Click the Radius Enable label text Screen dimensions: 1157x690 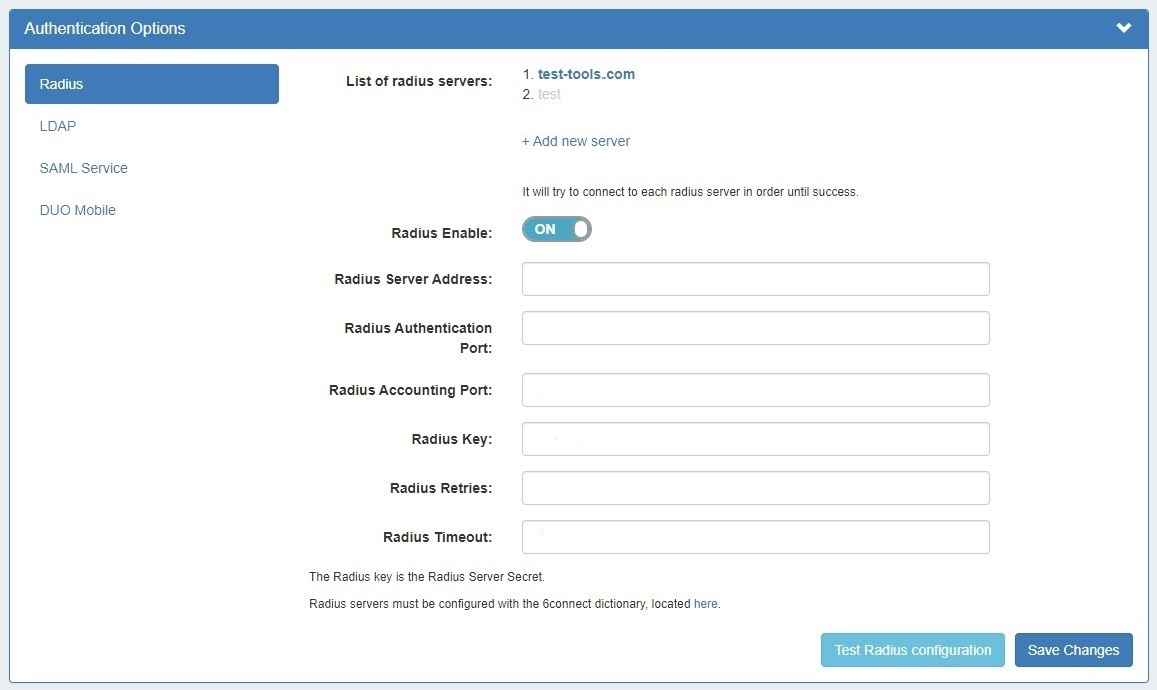click(441, 233)
